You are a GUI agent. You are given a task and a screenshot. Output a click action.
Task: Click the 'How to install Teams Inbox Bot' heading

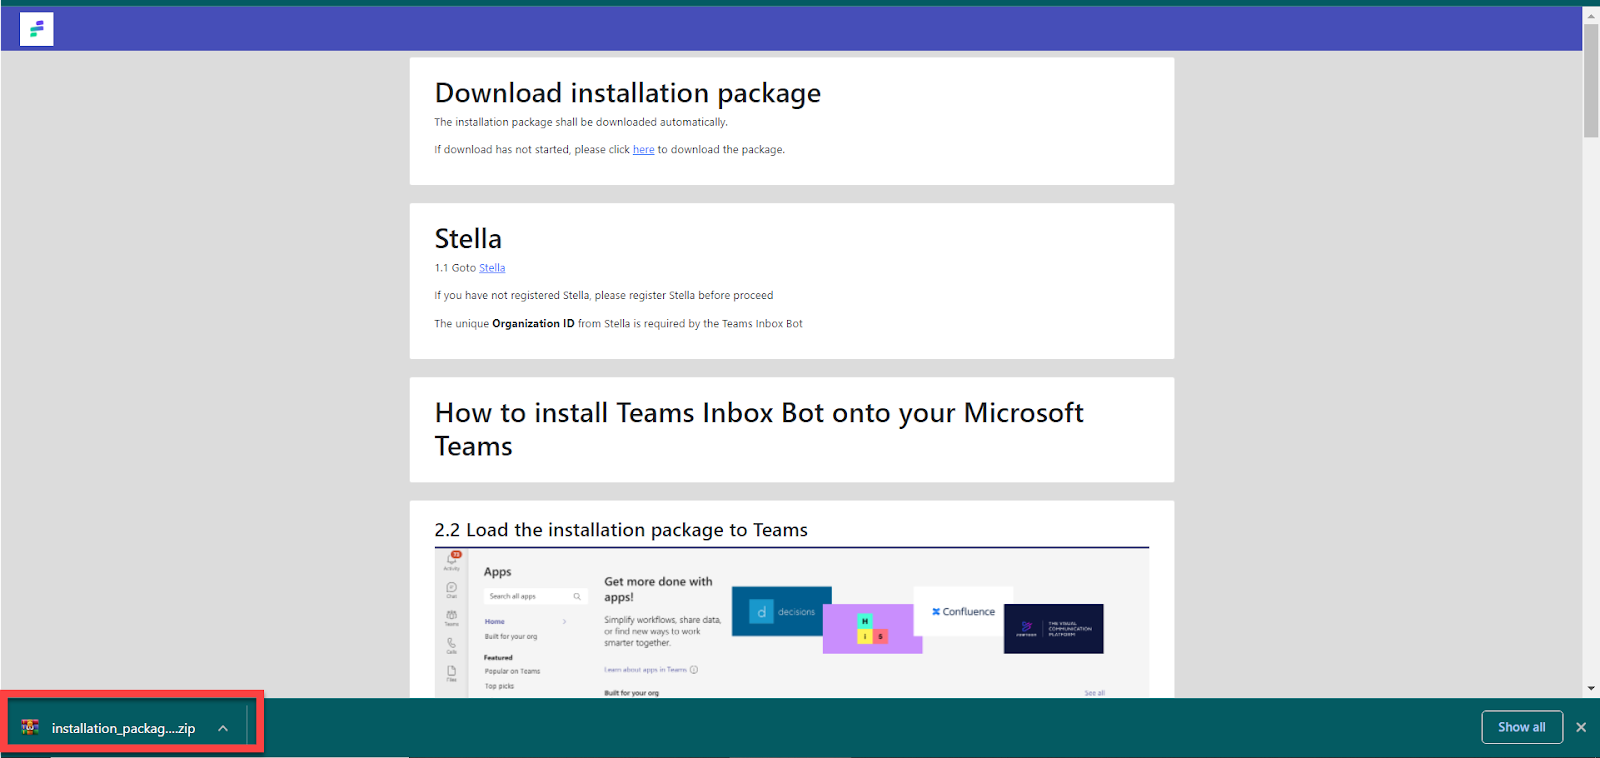pos(759,429)
